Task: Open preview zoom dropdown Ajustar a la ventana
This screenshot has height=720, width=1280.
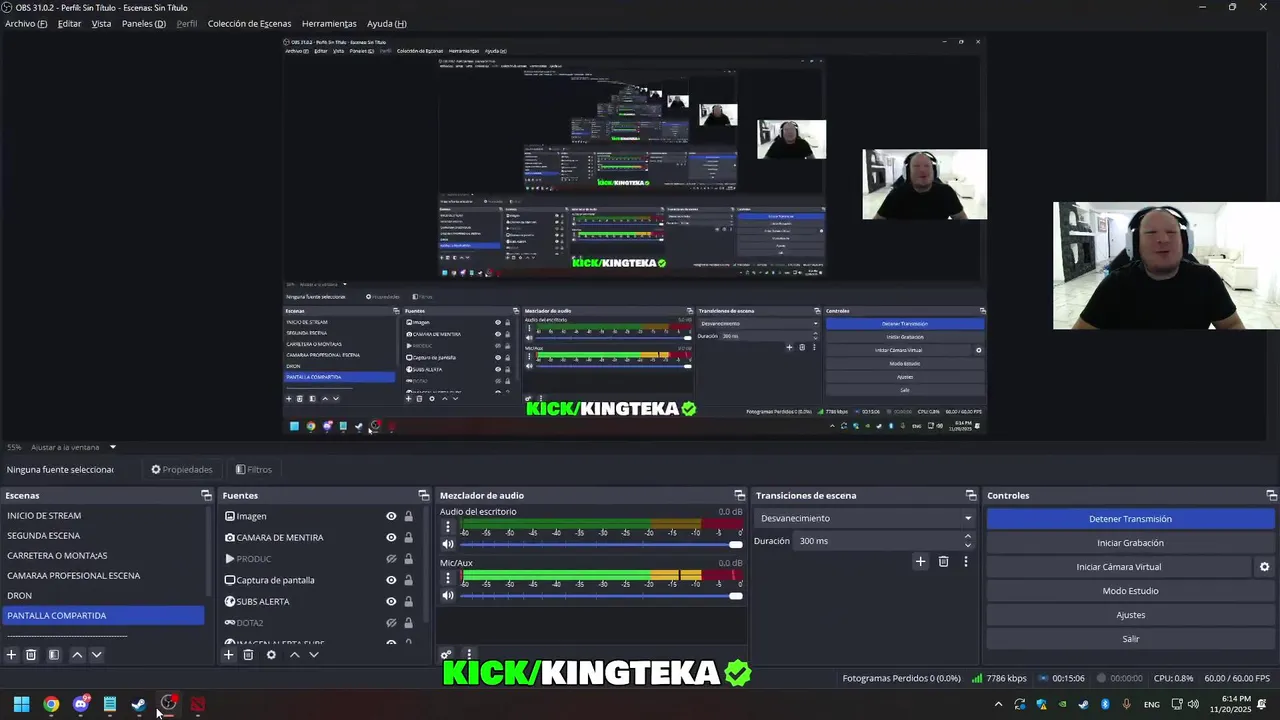Action: coord(112,447)
